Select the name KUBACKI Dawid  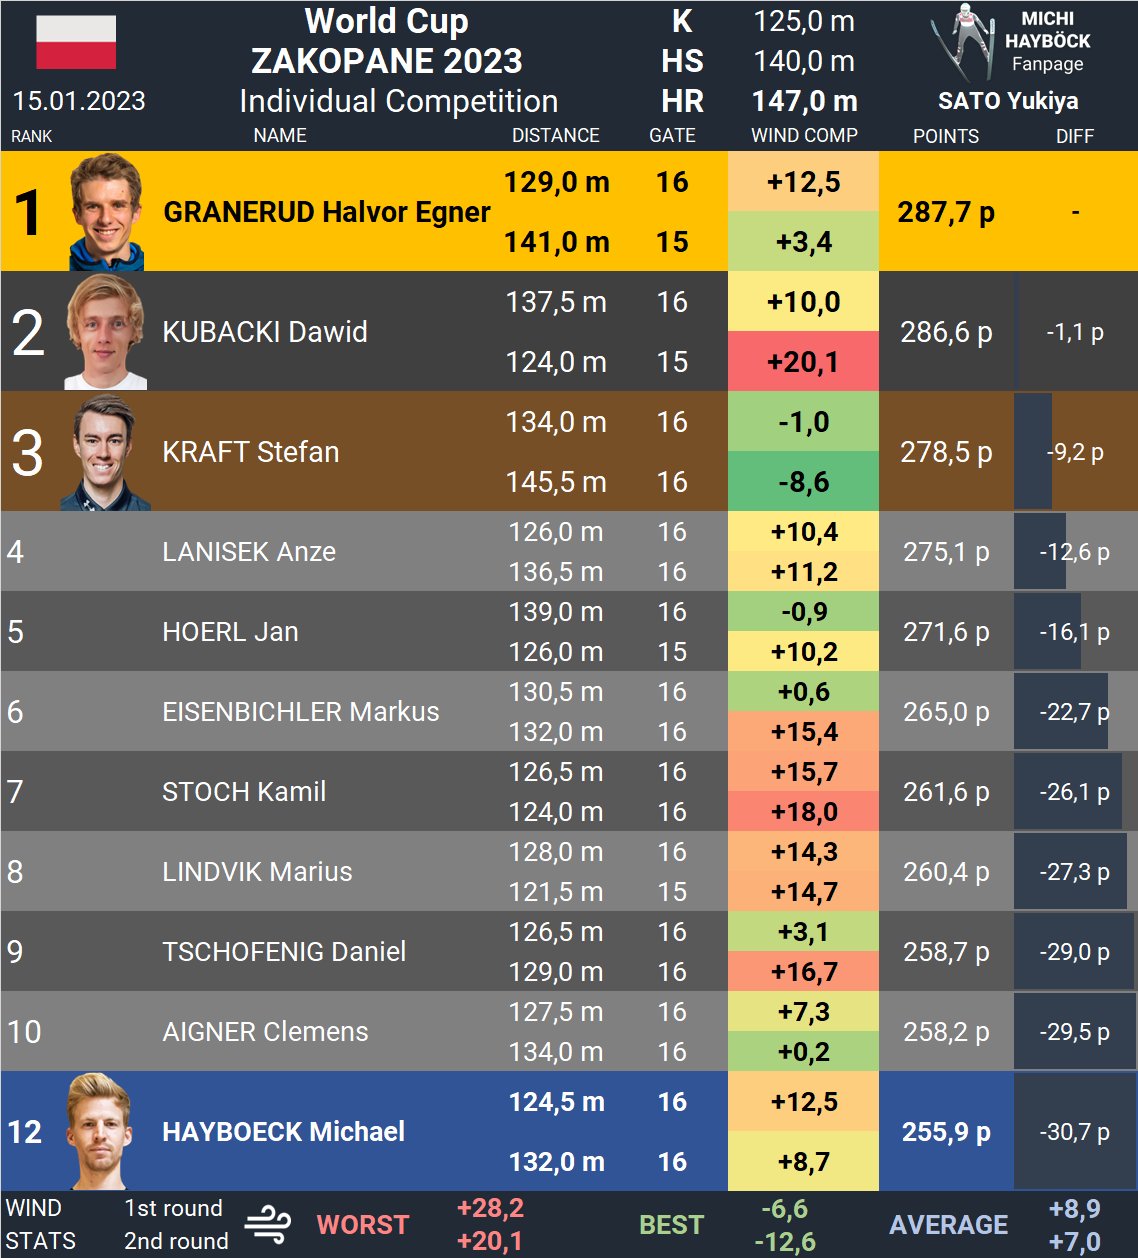tap(265, 332)
